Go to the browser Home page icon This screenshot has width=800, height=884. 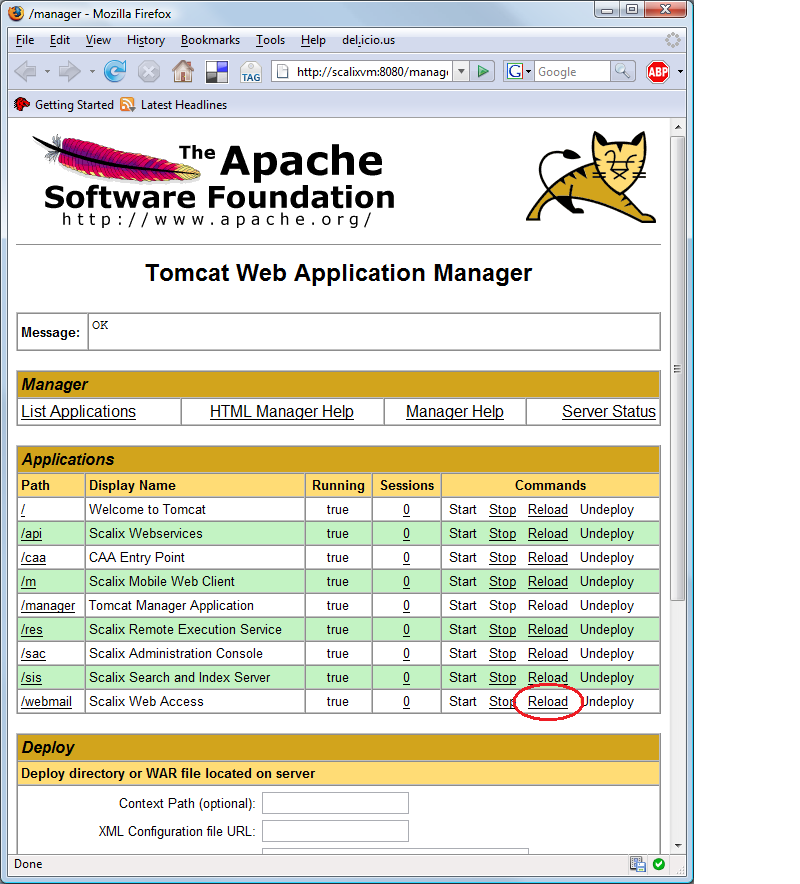182,71
